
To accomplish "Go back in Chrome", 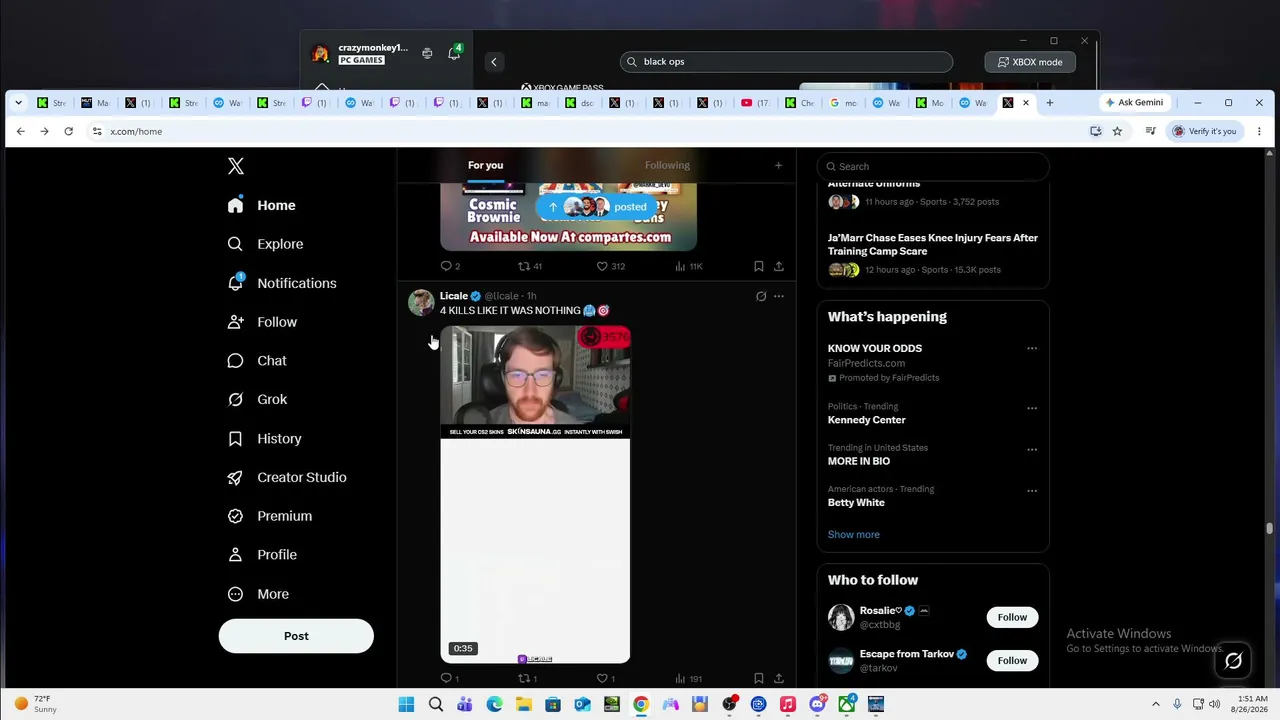I will pyautogui.click(x=20, y=131).
